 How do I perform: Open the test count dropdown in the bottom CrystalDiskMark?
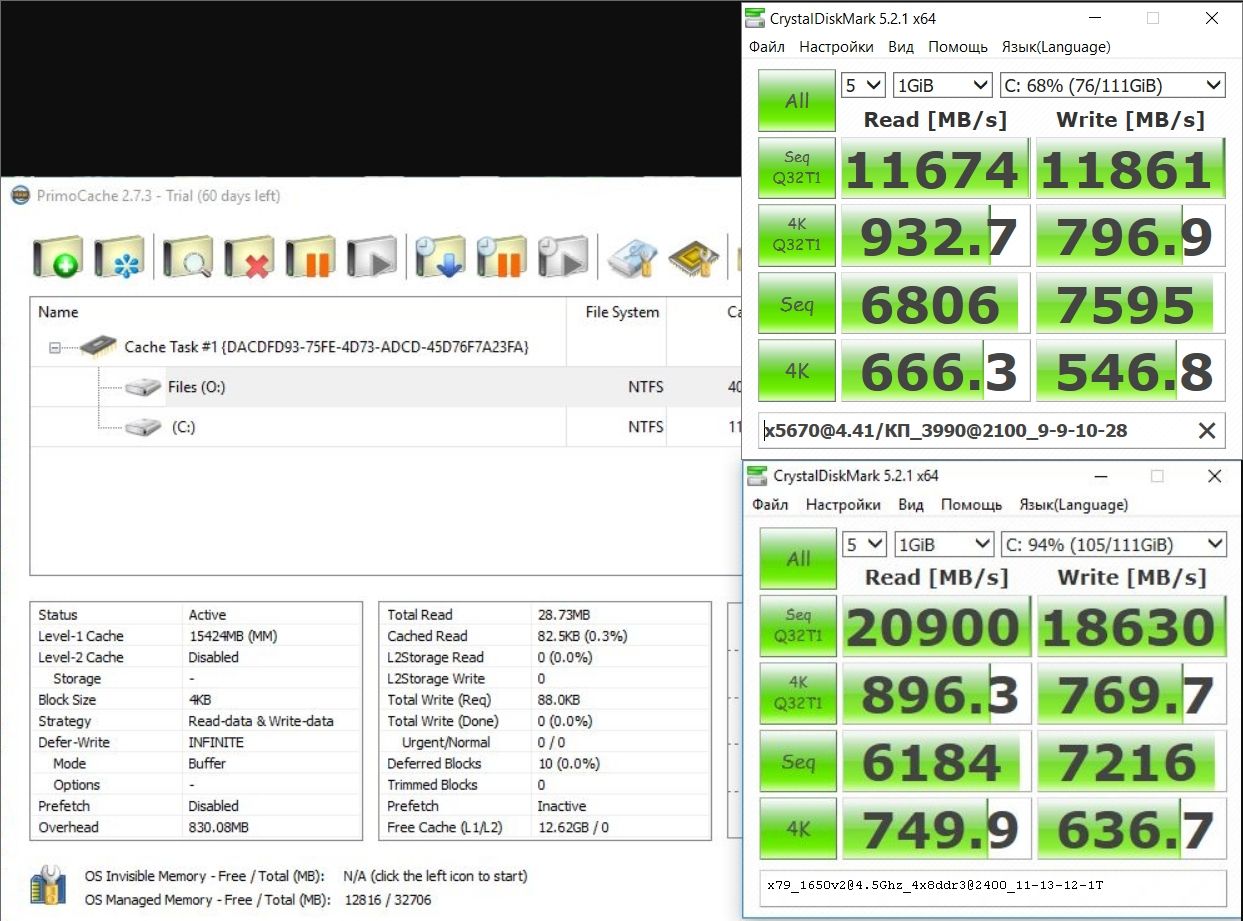tap(865, 544)
